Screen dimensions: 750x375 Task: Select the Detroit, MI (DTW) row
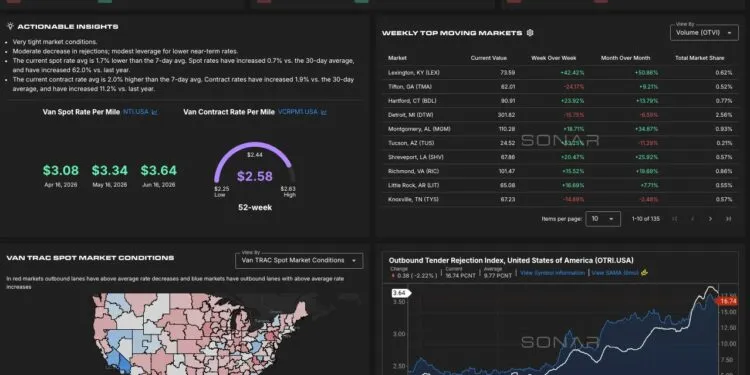560,115
